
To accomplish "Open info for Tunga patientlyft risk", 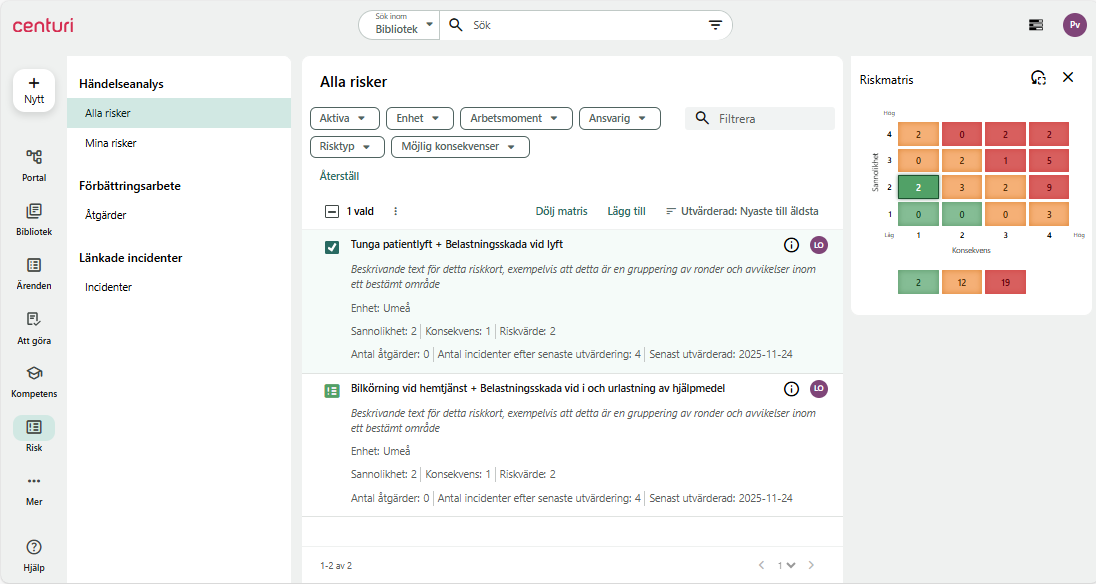I will 791,245.
